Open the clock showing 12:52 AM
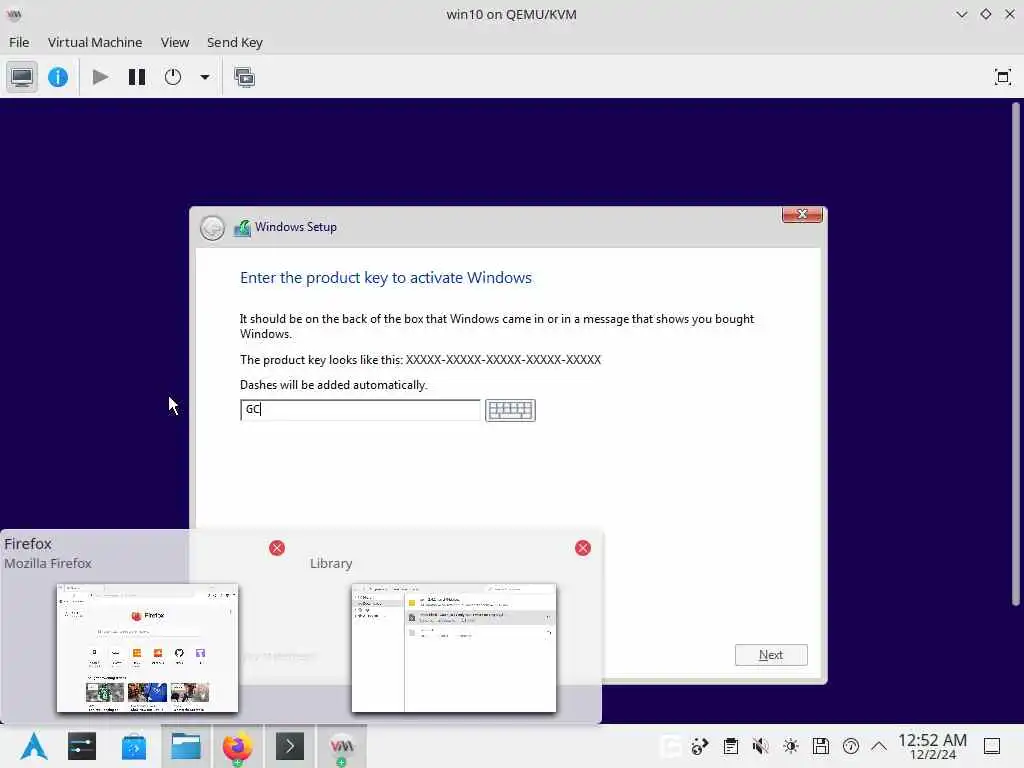 [932, 746]
